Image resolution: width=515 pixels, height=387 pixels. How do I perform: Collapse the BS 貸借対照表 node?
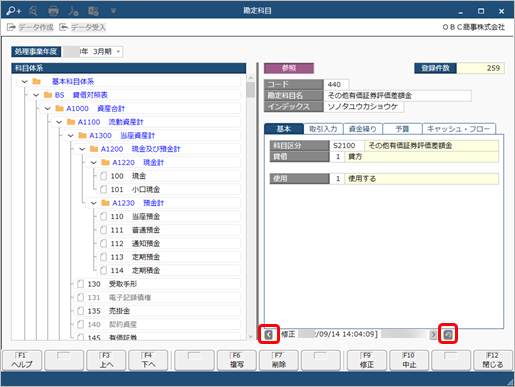36,95
